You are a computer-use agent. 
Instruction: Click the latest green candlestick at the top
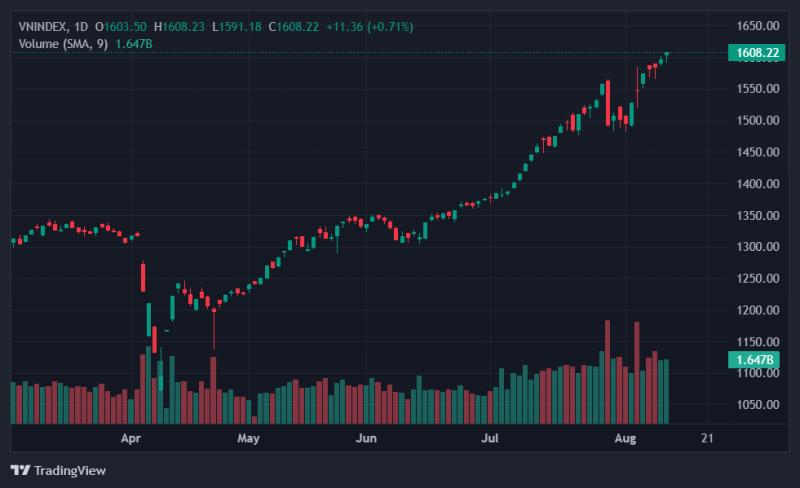[666, 56]
